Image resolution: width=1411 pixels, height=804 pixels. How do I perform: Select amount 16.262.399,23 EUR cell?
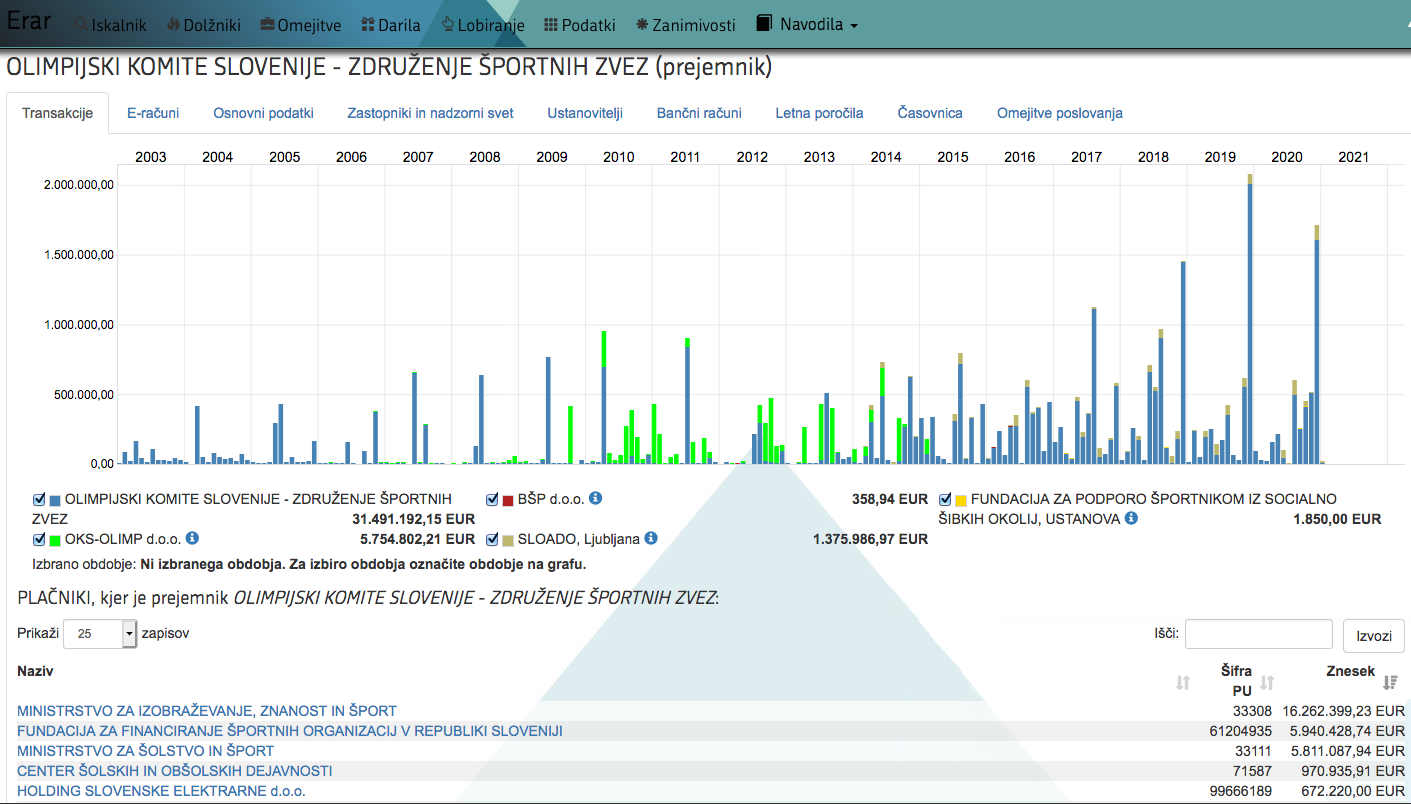pos(1345,711)
